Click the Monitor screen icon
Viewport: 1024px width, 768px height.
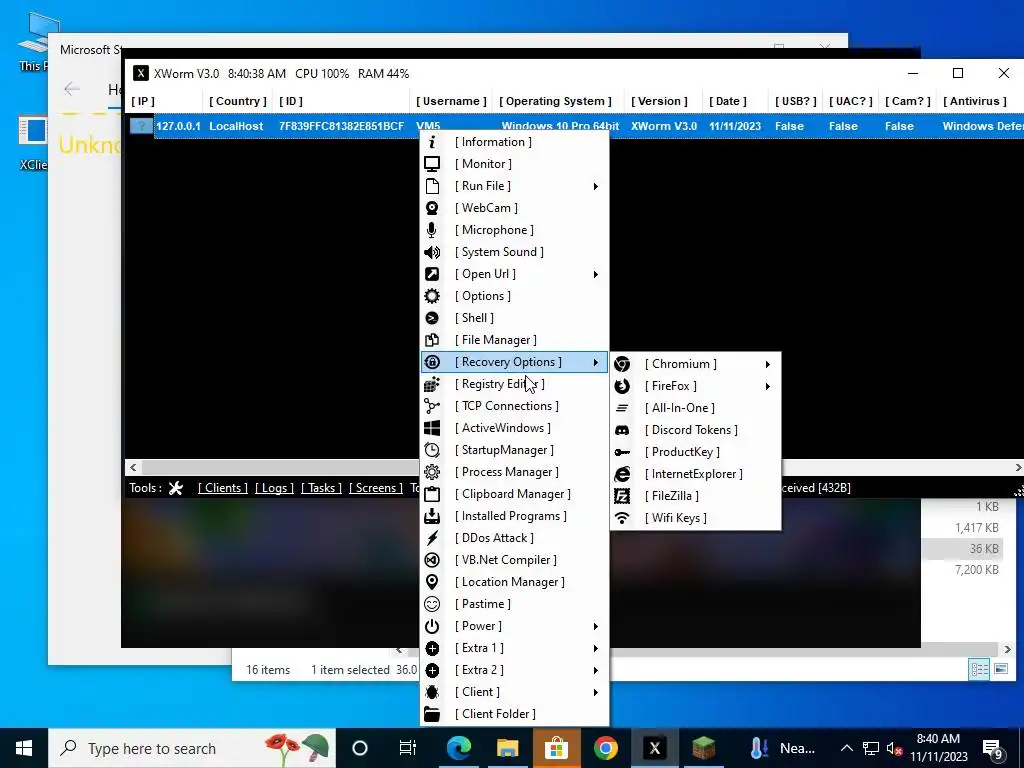click(x=432, y=164)
